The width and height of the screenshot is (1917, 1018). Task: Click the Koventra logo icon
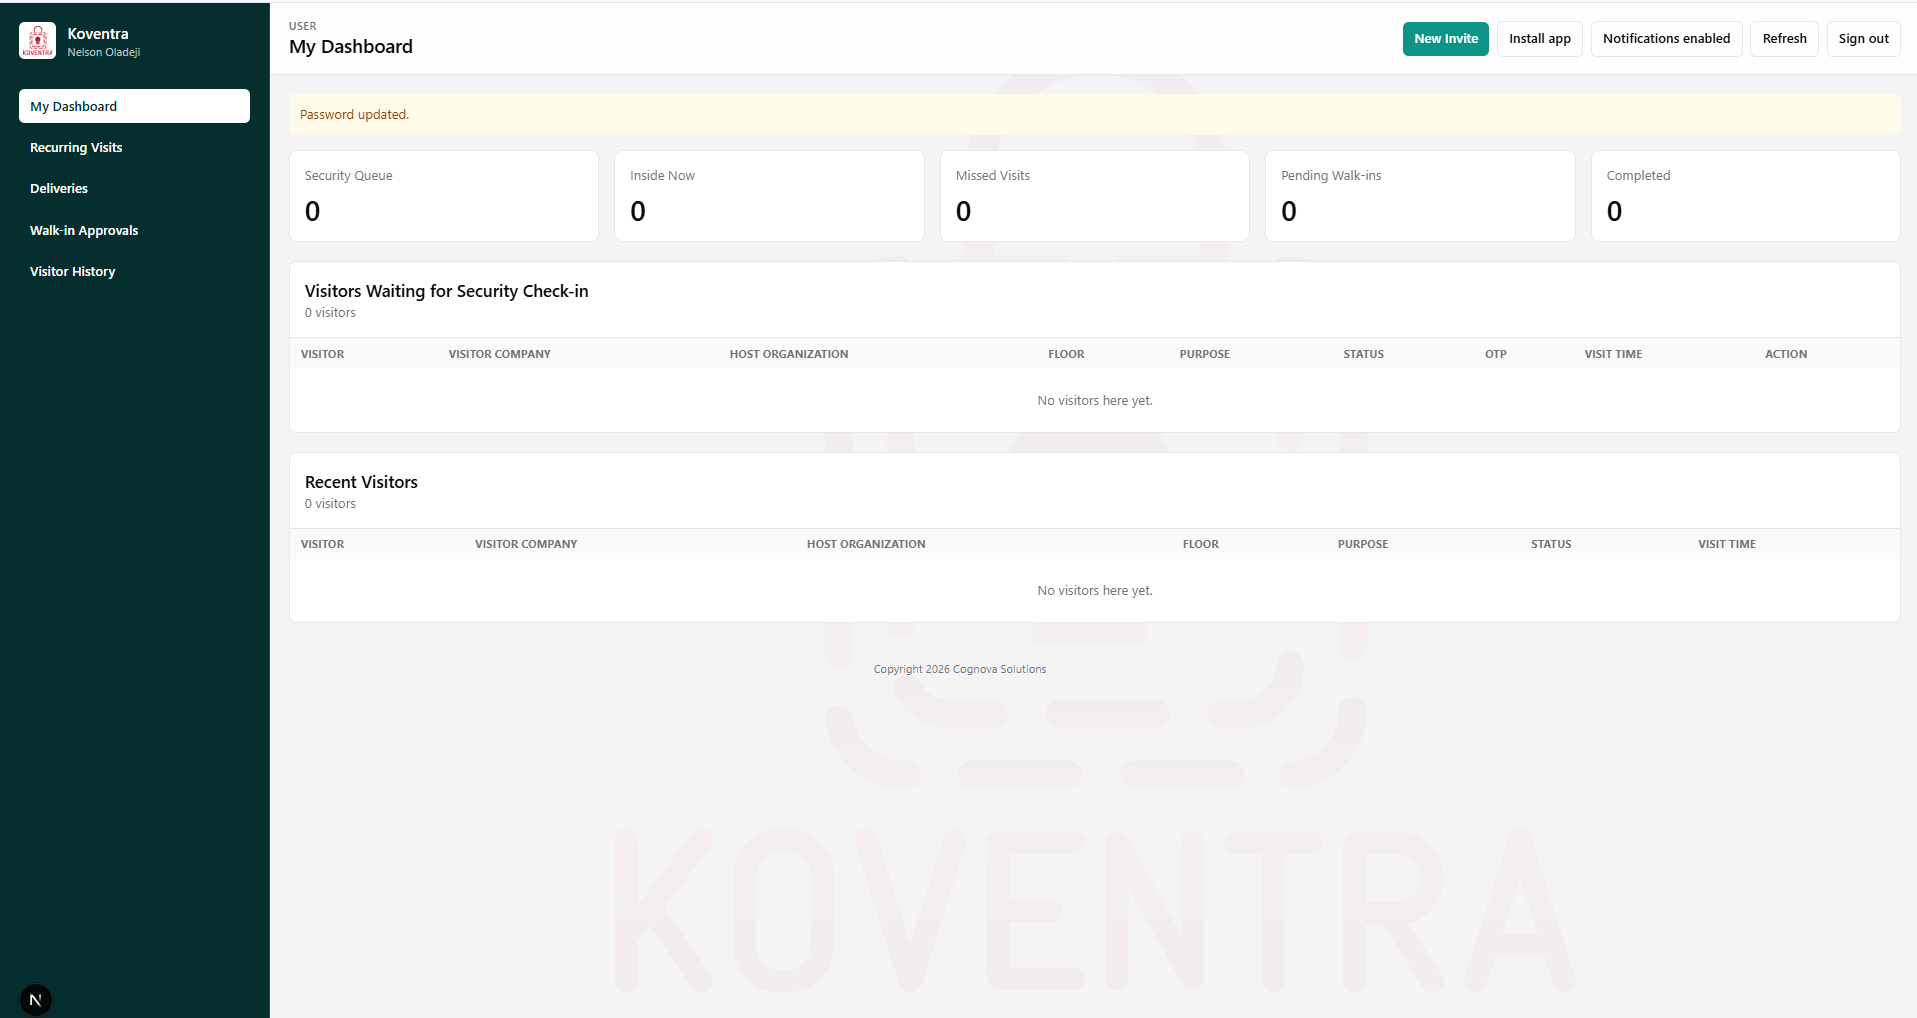coord(37,41)
